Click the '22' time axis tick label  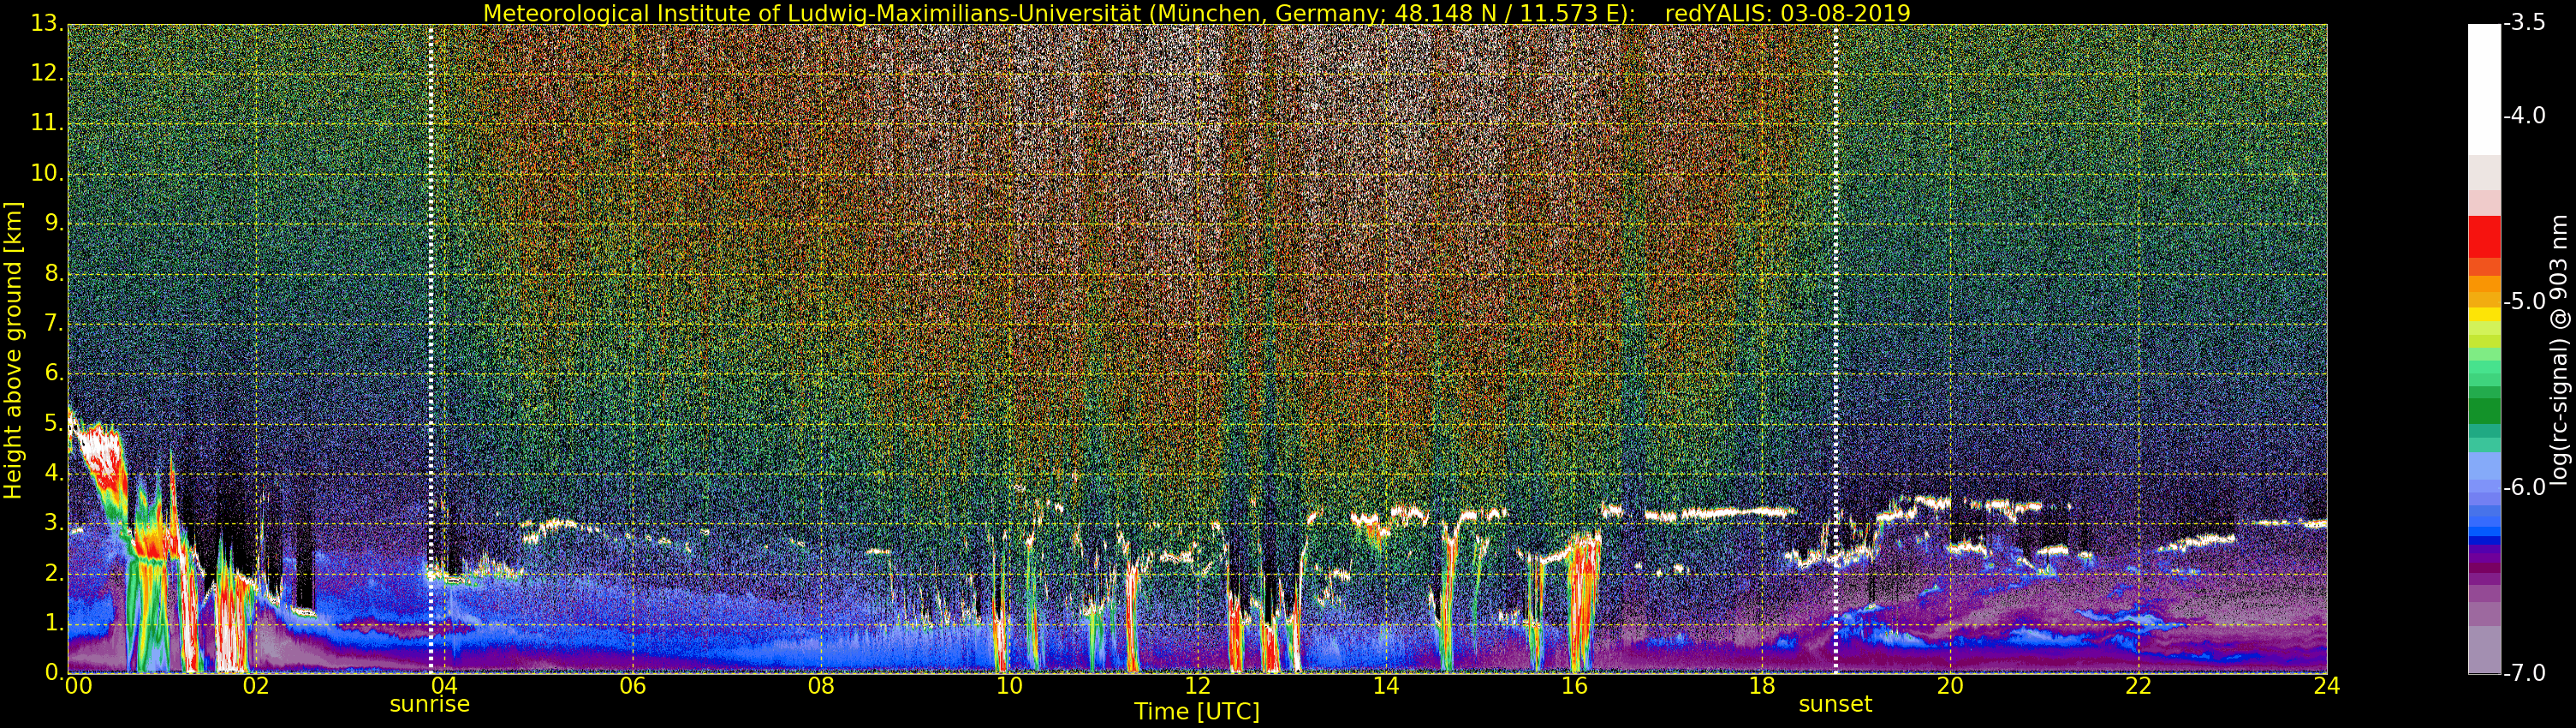(x=2138, y=686)
